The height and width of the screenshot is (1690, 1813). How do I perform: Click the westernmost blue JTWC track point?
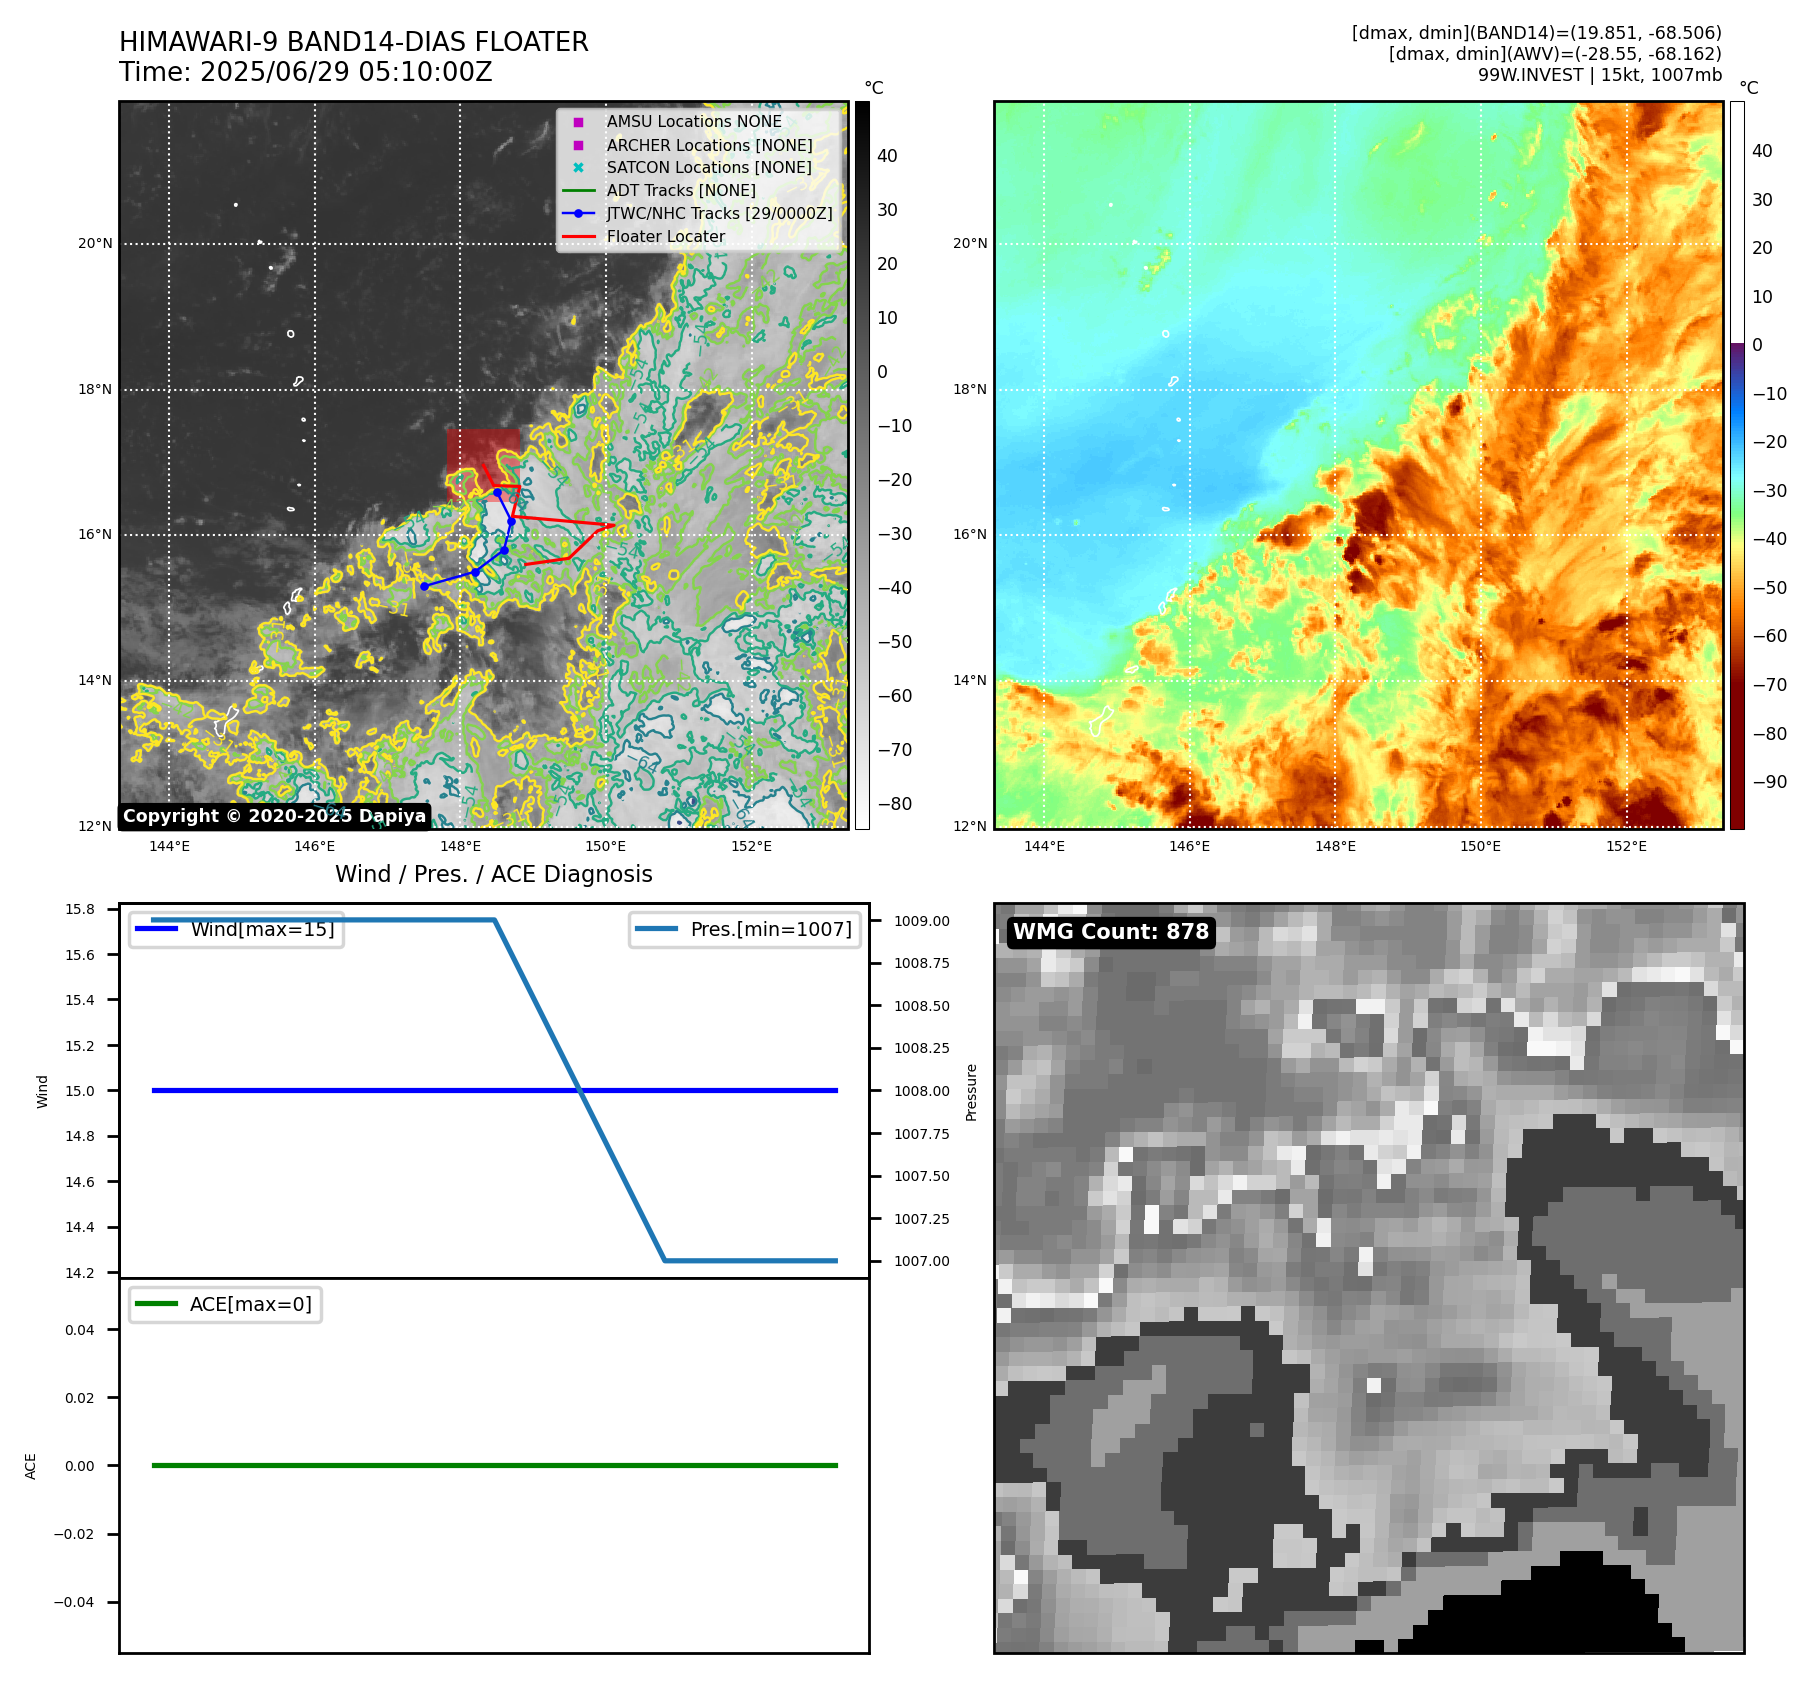tap(424, 586)
